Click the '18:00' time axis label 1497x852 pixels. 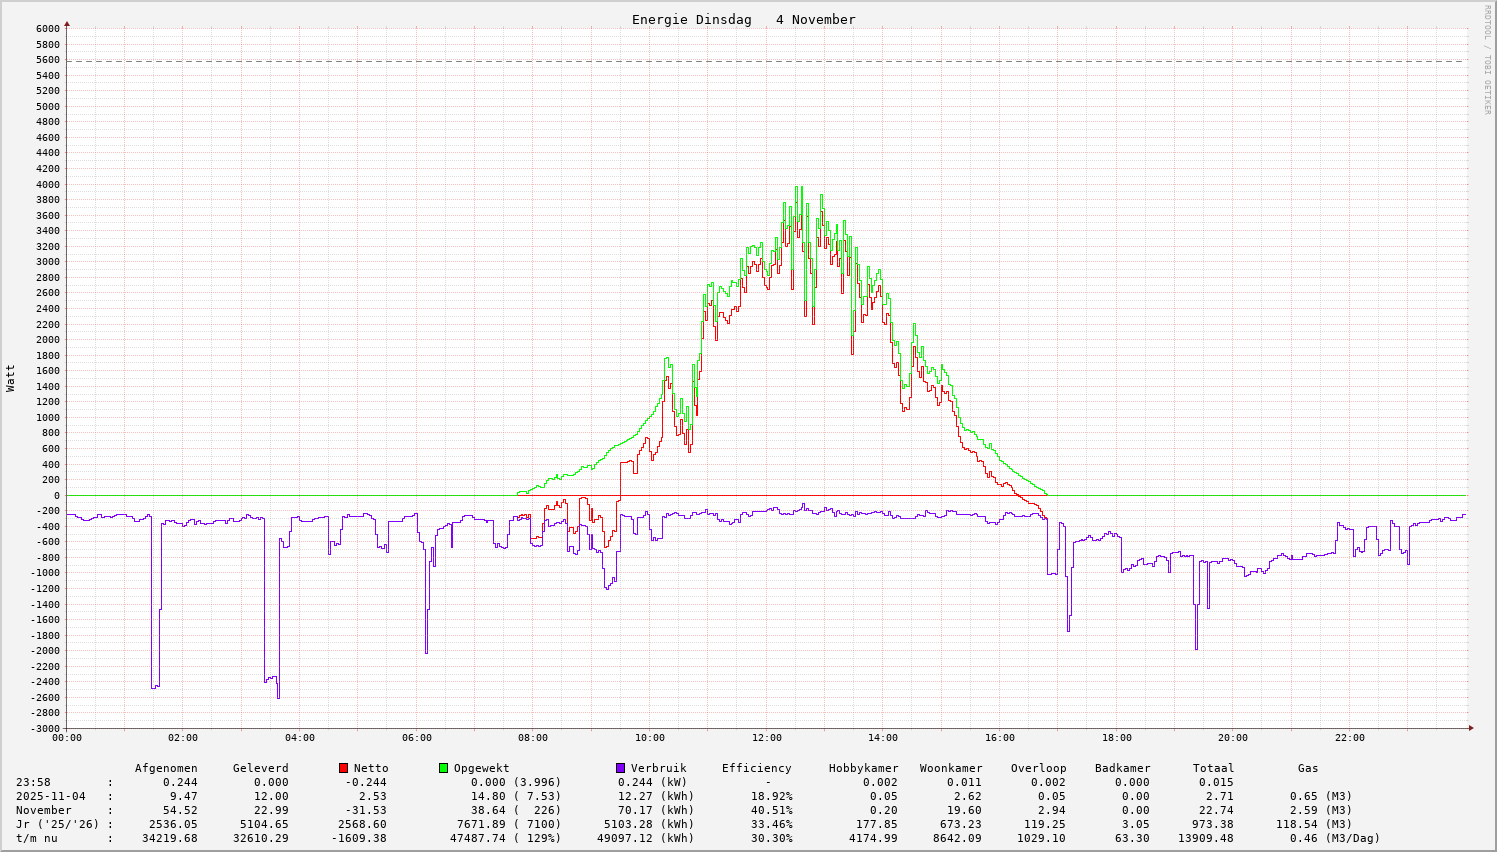click(x=1116, y=738)
